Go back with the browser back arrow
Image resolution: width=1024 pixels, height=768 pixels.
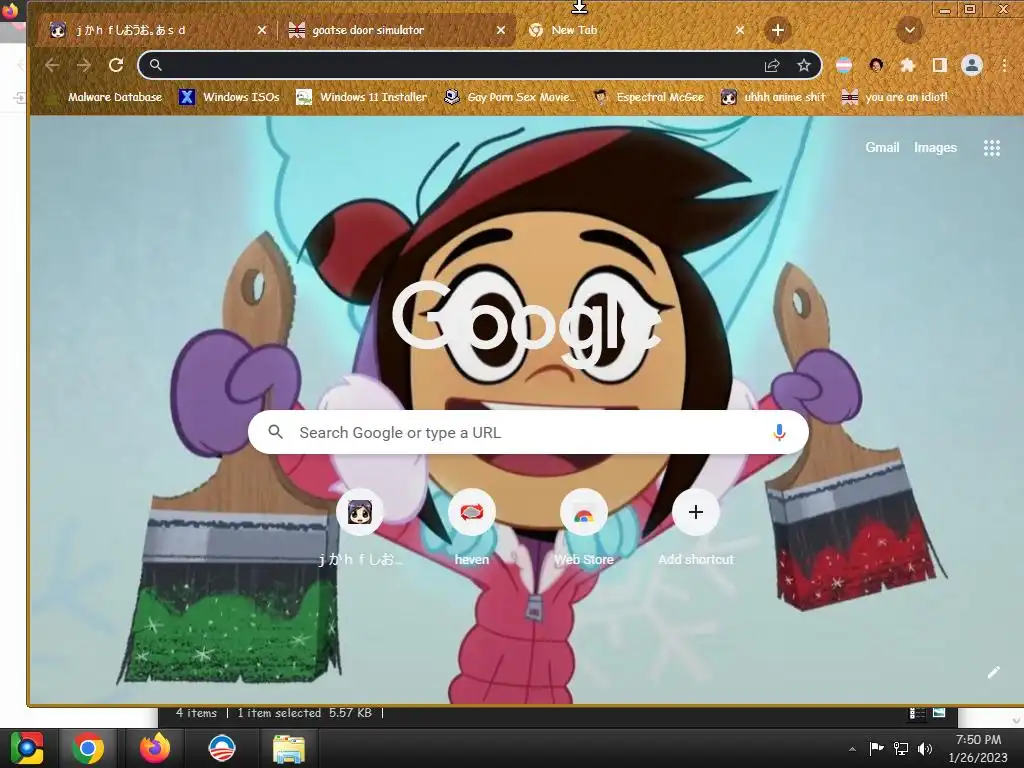coord(52,65)
